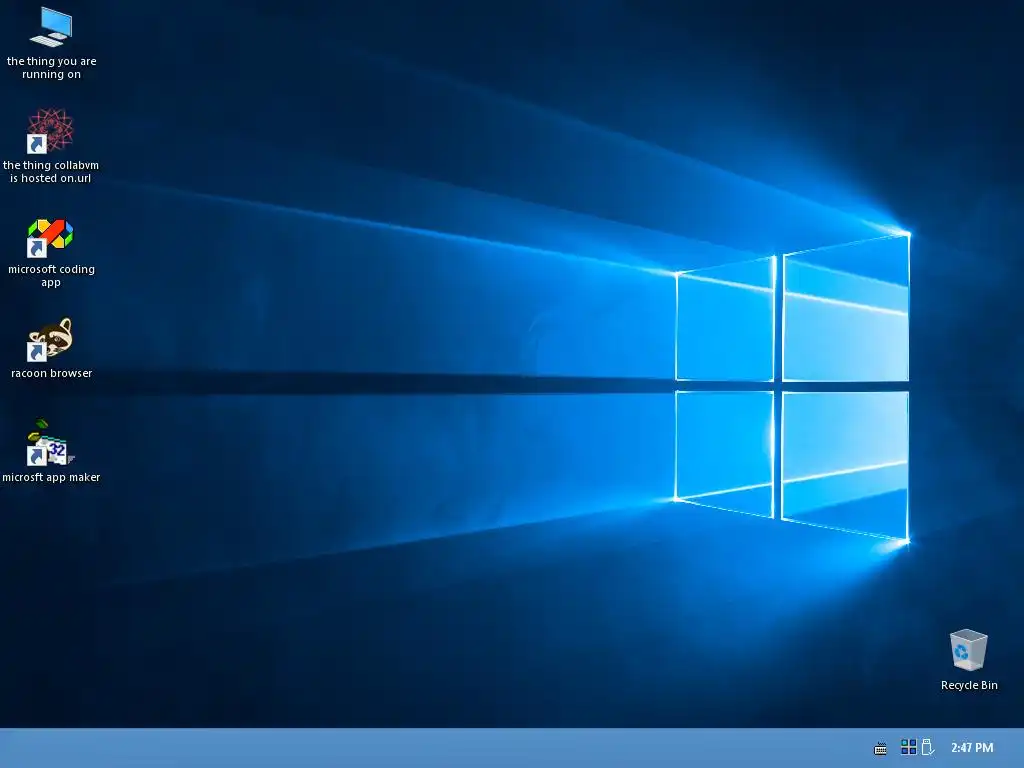
Task: Click the Safely Remove Hardware USB icon
Action: (x=927, y=747)
